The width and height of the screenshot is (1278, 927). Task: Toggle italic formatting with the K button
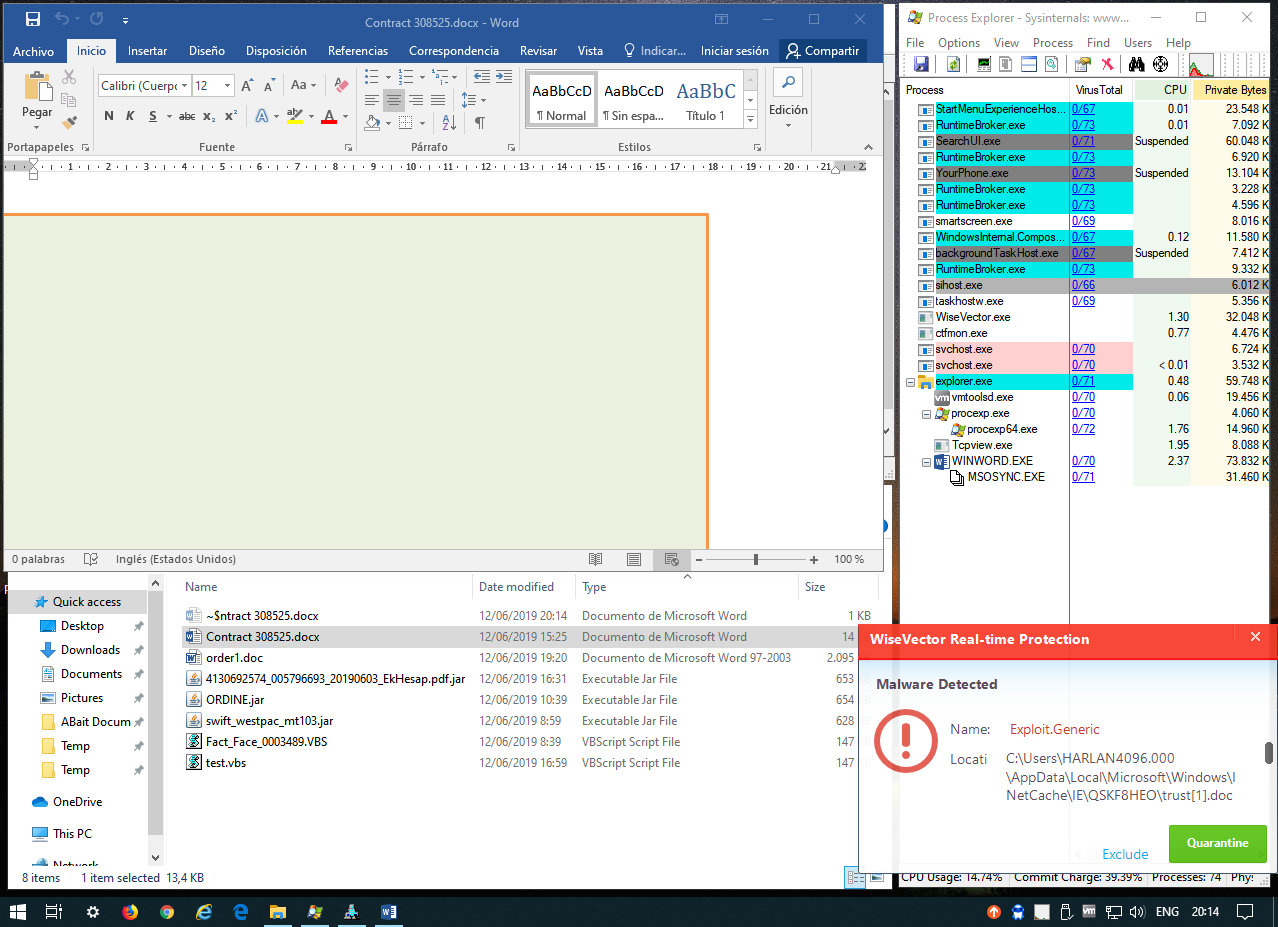[x=131, y=116]
